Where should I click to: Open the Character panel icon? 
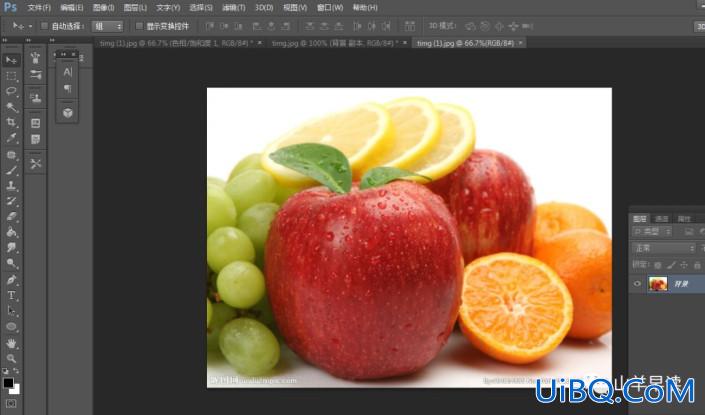coord(67,72)
